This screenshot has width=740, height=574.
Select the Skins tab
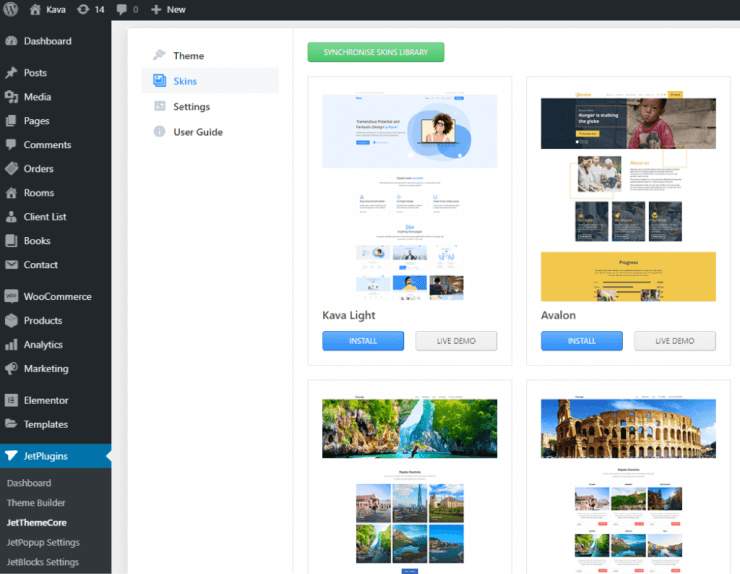pyautogui.click(x=210, y=81)
